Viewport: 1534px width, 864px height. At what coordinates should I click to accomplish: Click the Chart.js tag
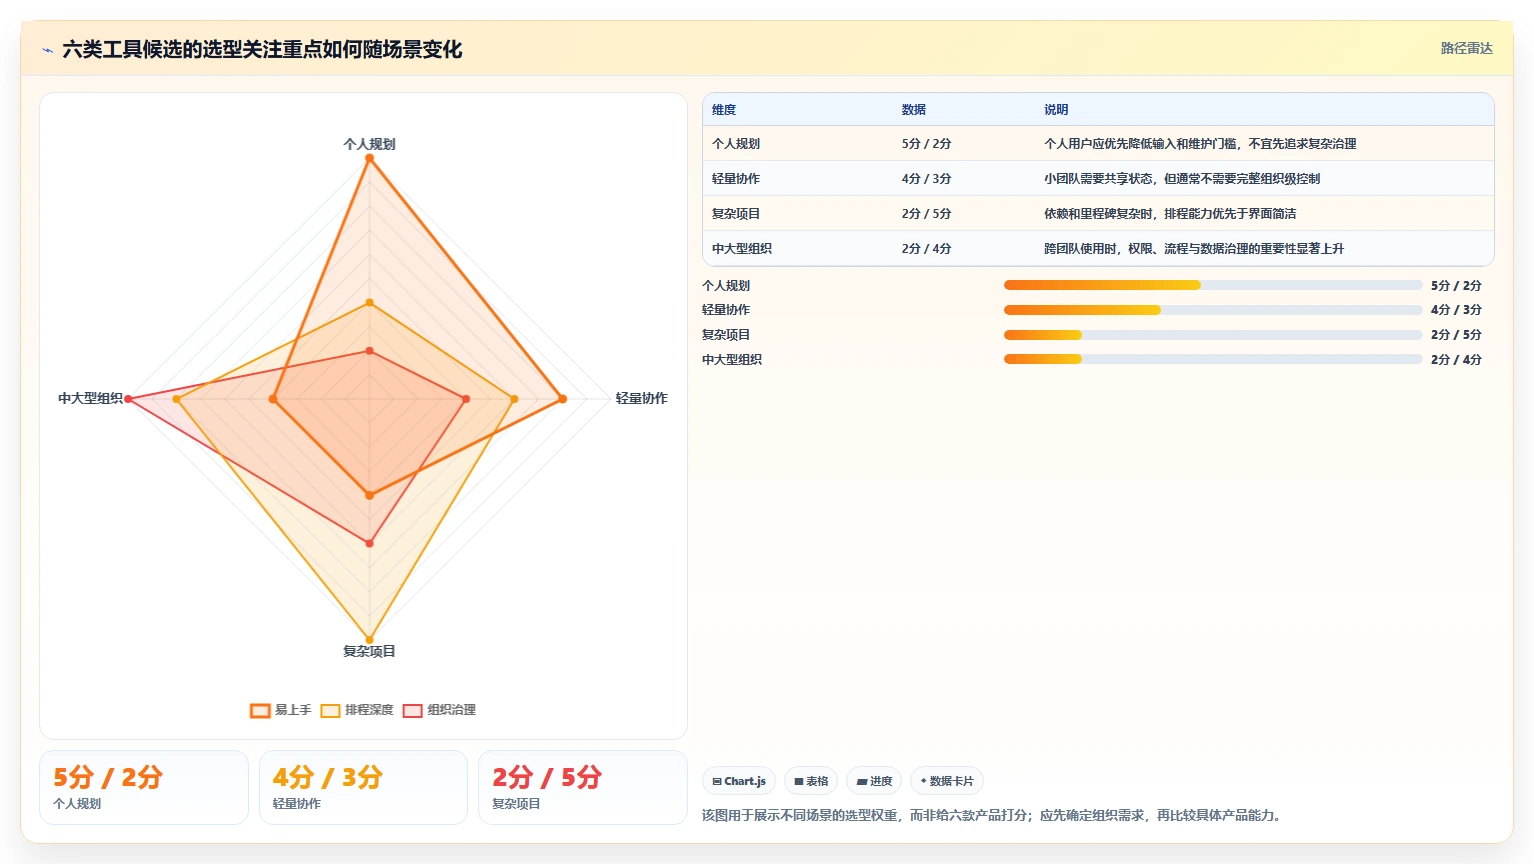739,781
